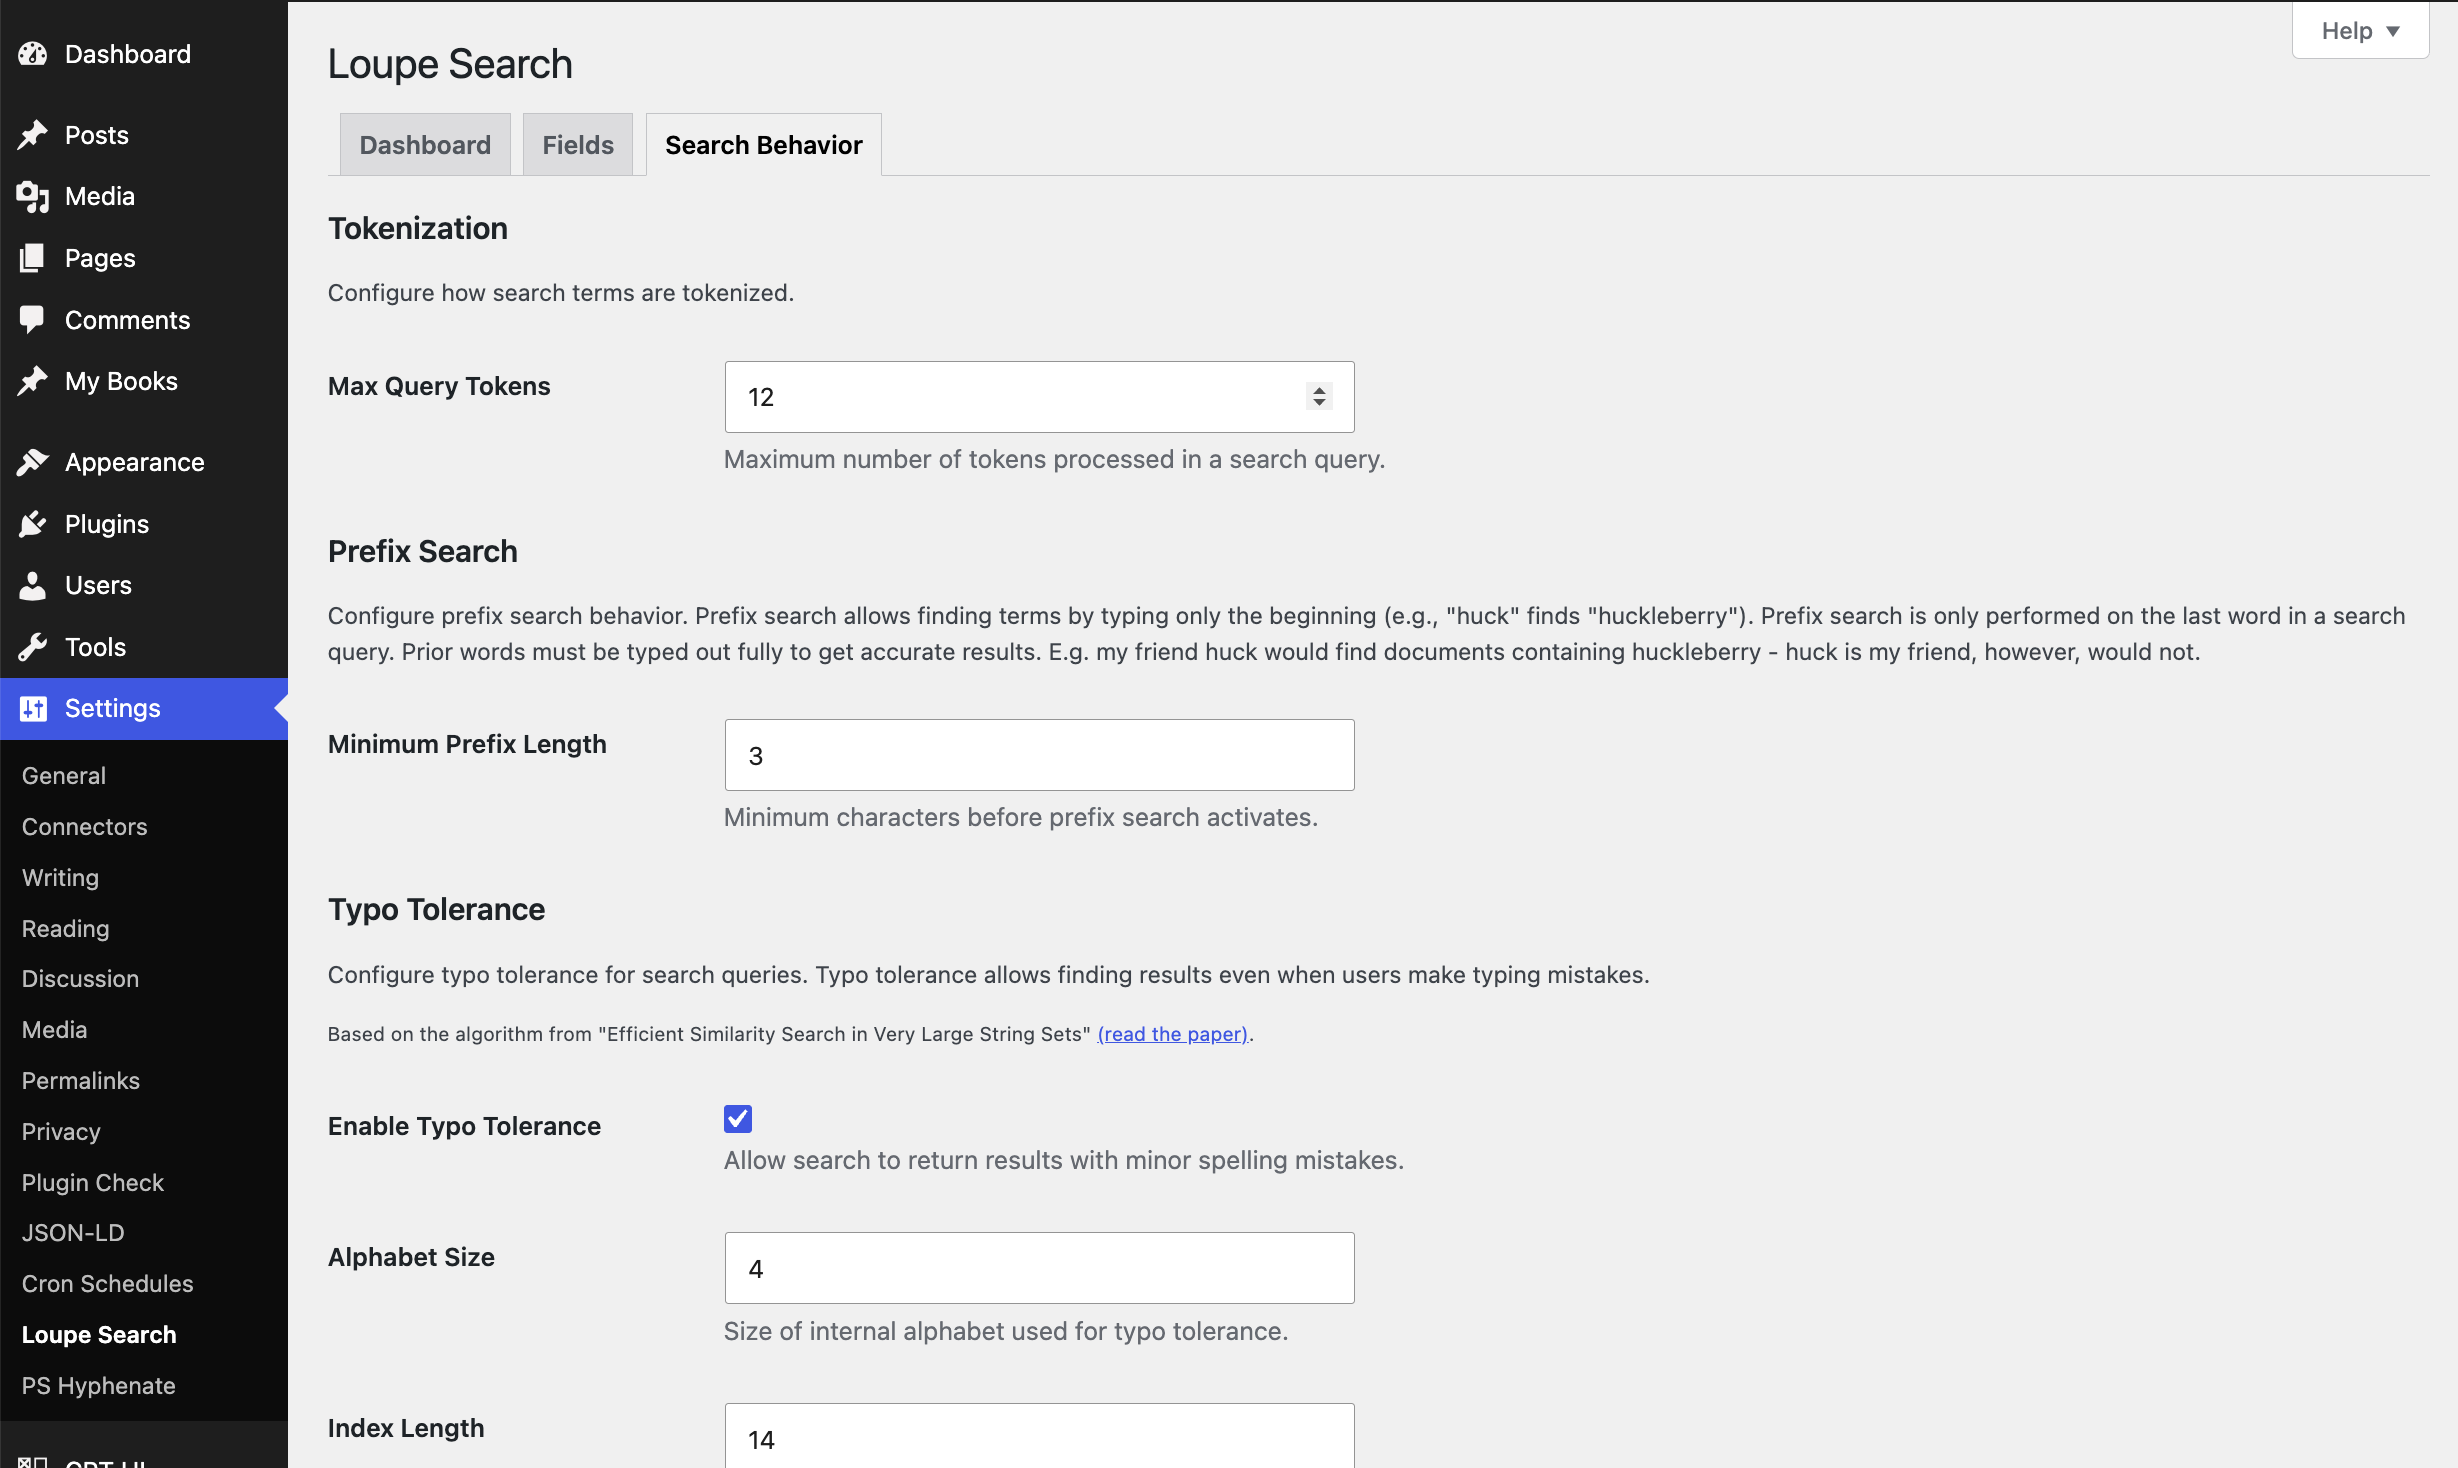Focus the Minimum Prefix Length field
The width and height of the screenshot is (2458, 1468).
pos(1039,755)
